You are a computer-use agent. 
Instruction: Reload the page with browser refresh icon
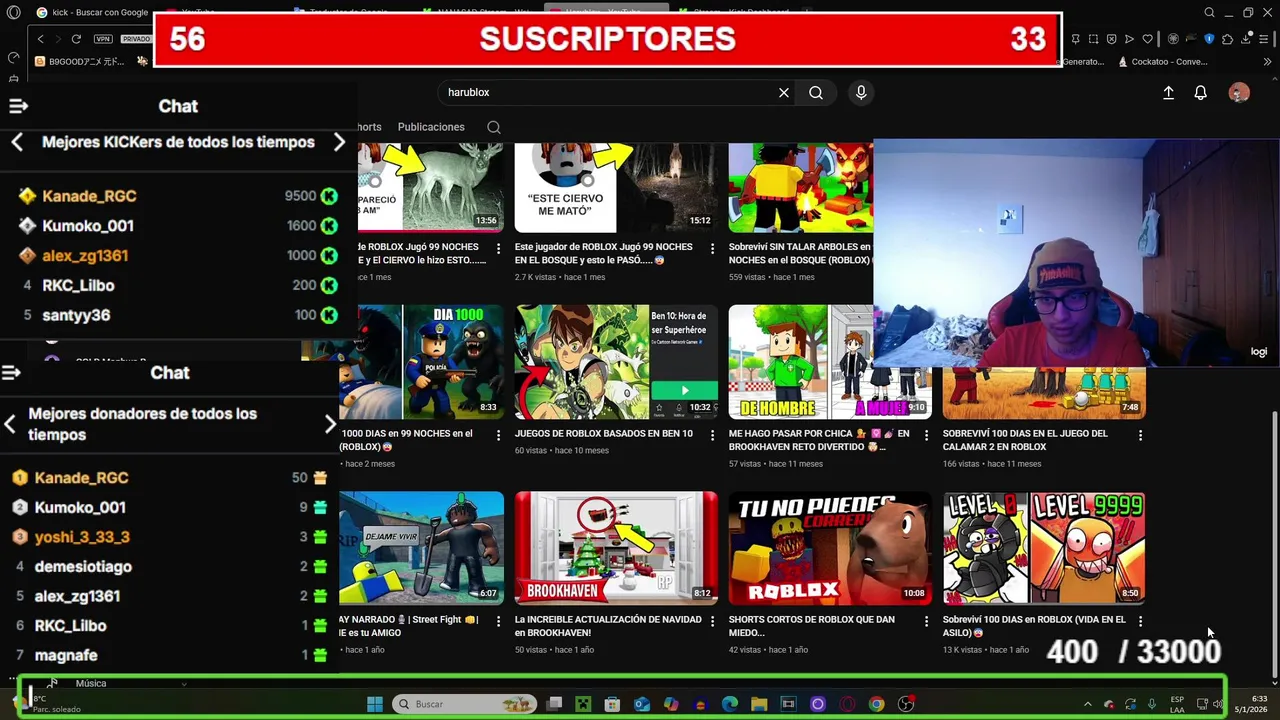76,39
